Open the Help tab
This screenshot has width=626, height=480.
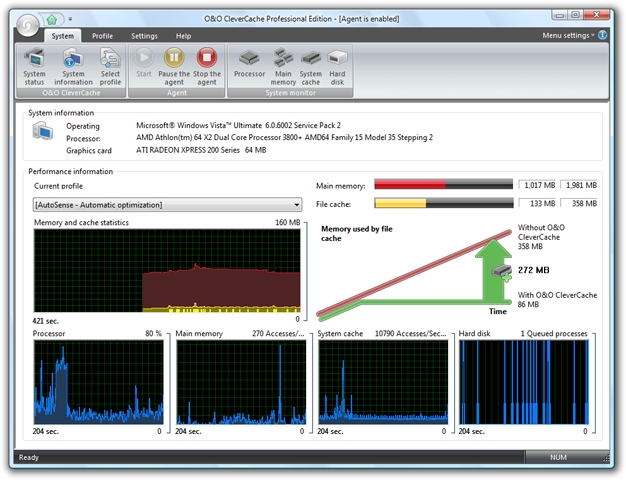coord(183,36)
